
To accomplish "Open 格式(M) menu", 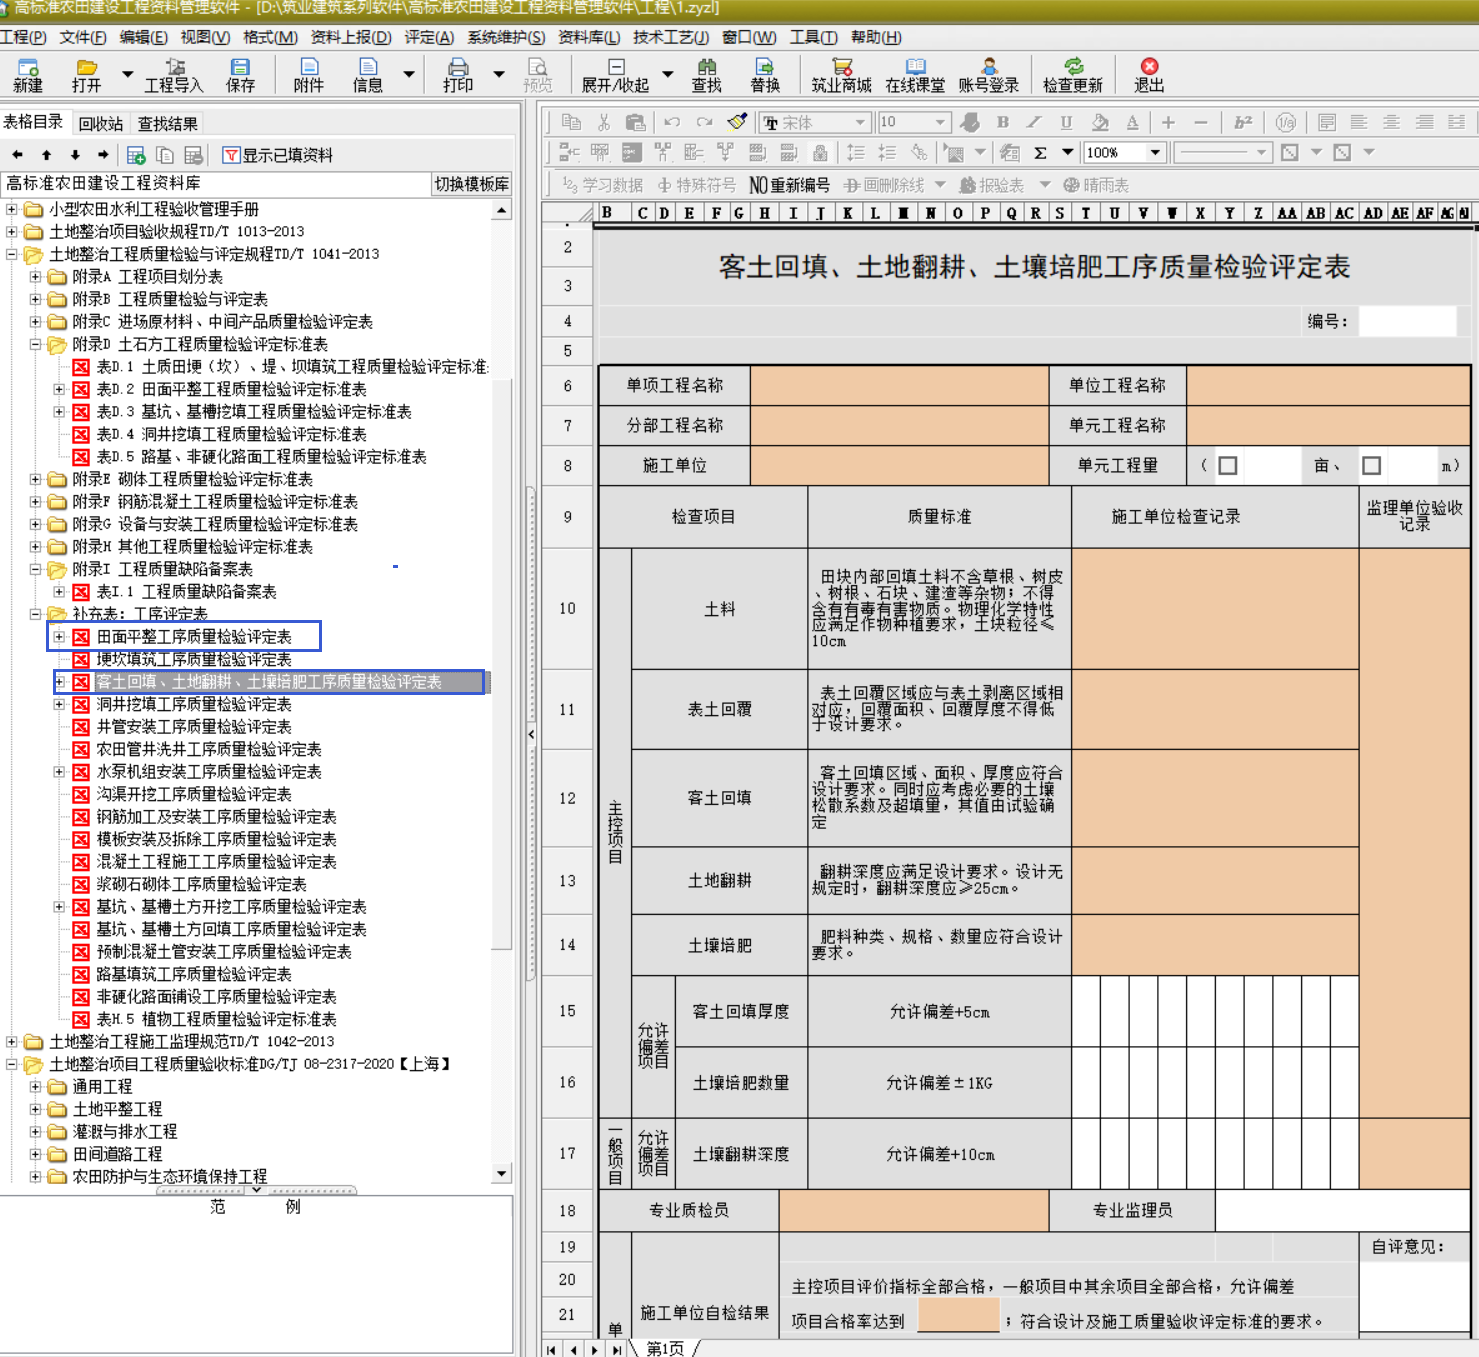I will pyautogui.click(x=270, y=37).
